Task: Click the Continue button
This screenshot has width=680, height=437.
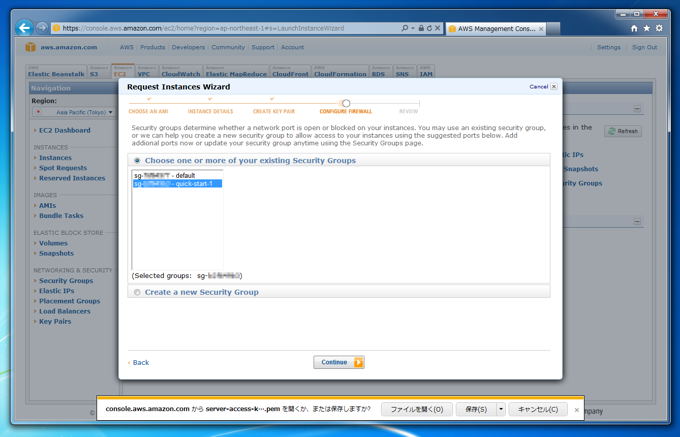Action: click(x=339, y=362)
